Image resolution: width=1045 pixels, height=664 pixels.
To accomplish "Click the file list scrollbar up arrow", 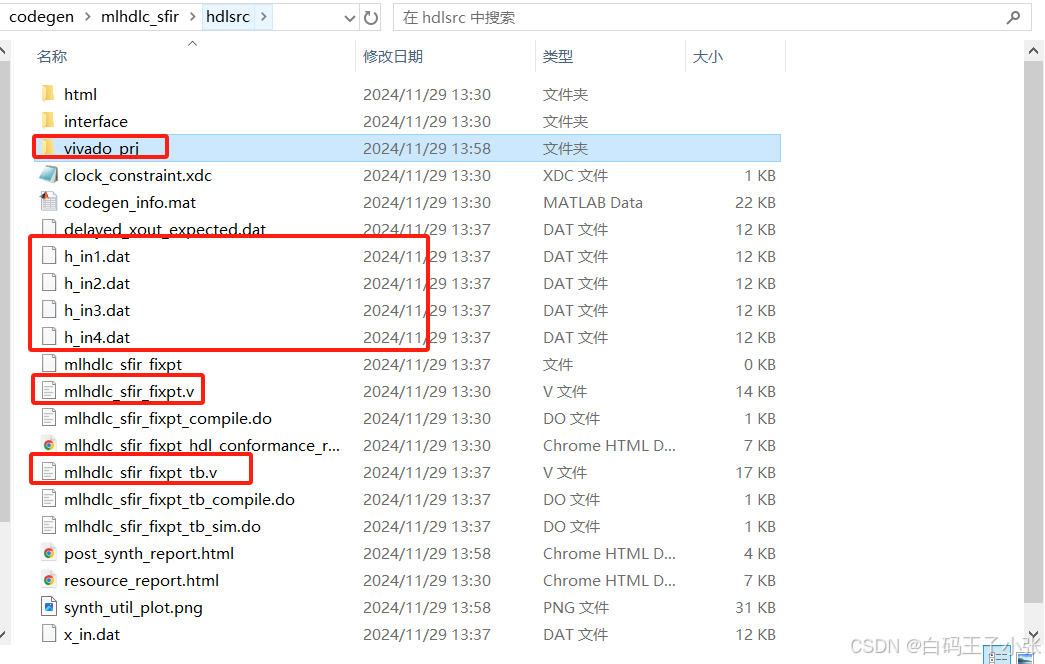I will (x=1034, y=51).
